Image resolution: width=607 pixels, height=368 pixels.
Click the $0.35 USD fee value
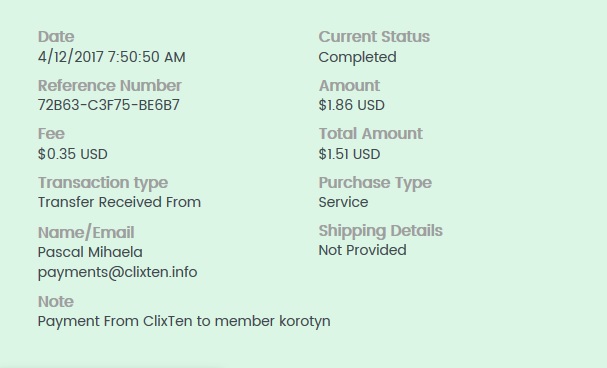(73, 154)
